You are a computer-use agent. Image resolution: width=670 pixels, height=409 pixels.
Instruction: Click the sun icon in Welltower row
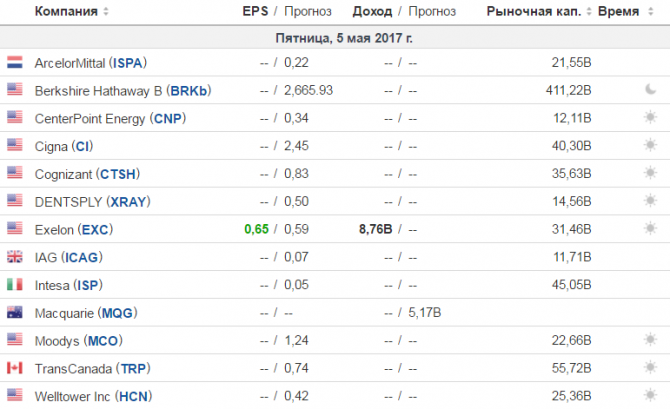650,395
